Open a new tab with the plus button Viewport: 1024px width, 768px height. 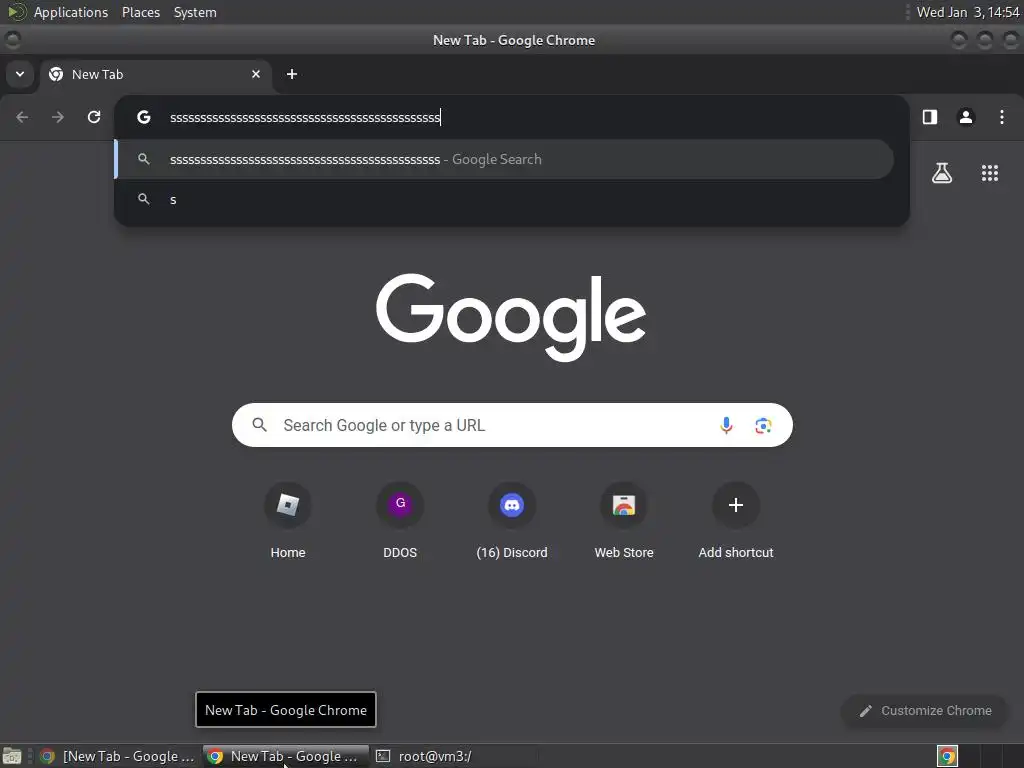click(292, 74)
